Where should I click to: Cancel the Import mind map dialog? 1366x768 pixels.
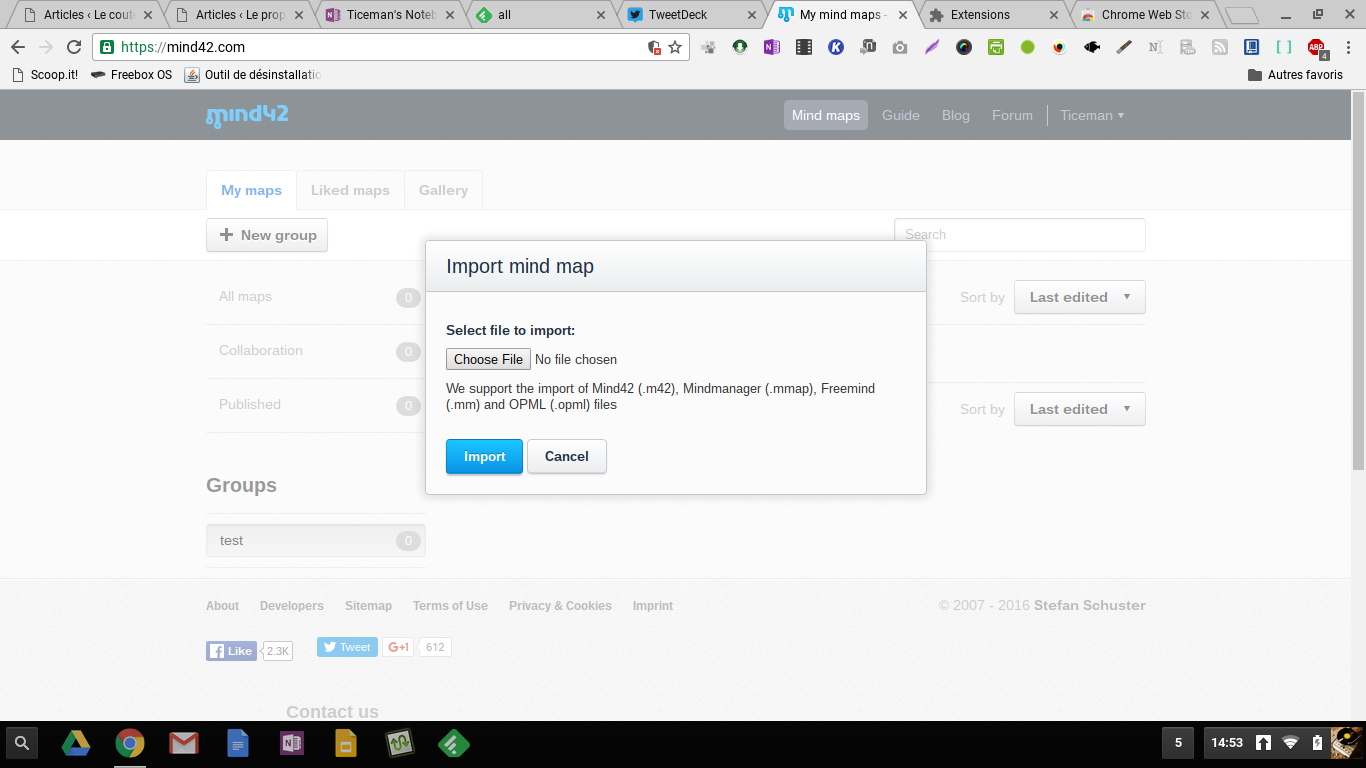point(567,456)
